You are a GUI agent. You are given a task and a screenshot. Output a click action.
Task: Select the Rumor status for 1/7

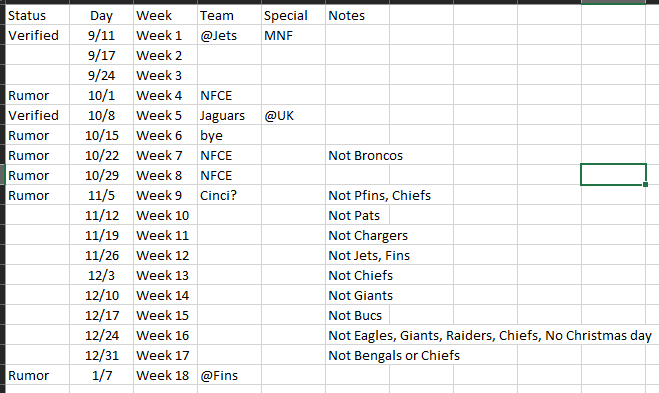(x=37, y=375)
